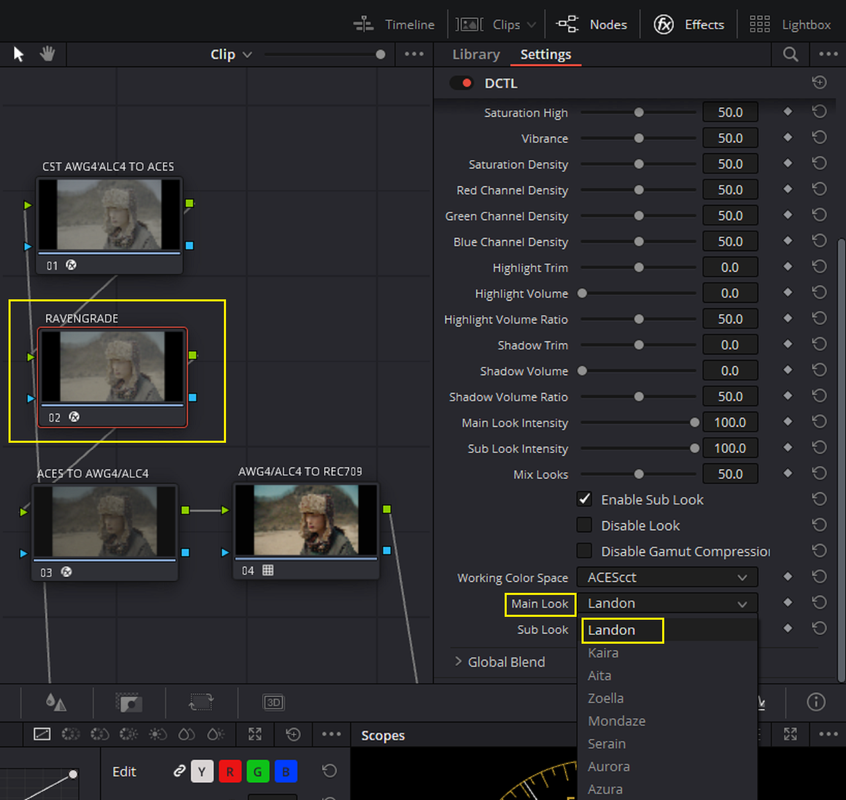Click the Saturation High slider handle
The image size is (846, 800).
click(x=639, y=112)
